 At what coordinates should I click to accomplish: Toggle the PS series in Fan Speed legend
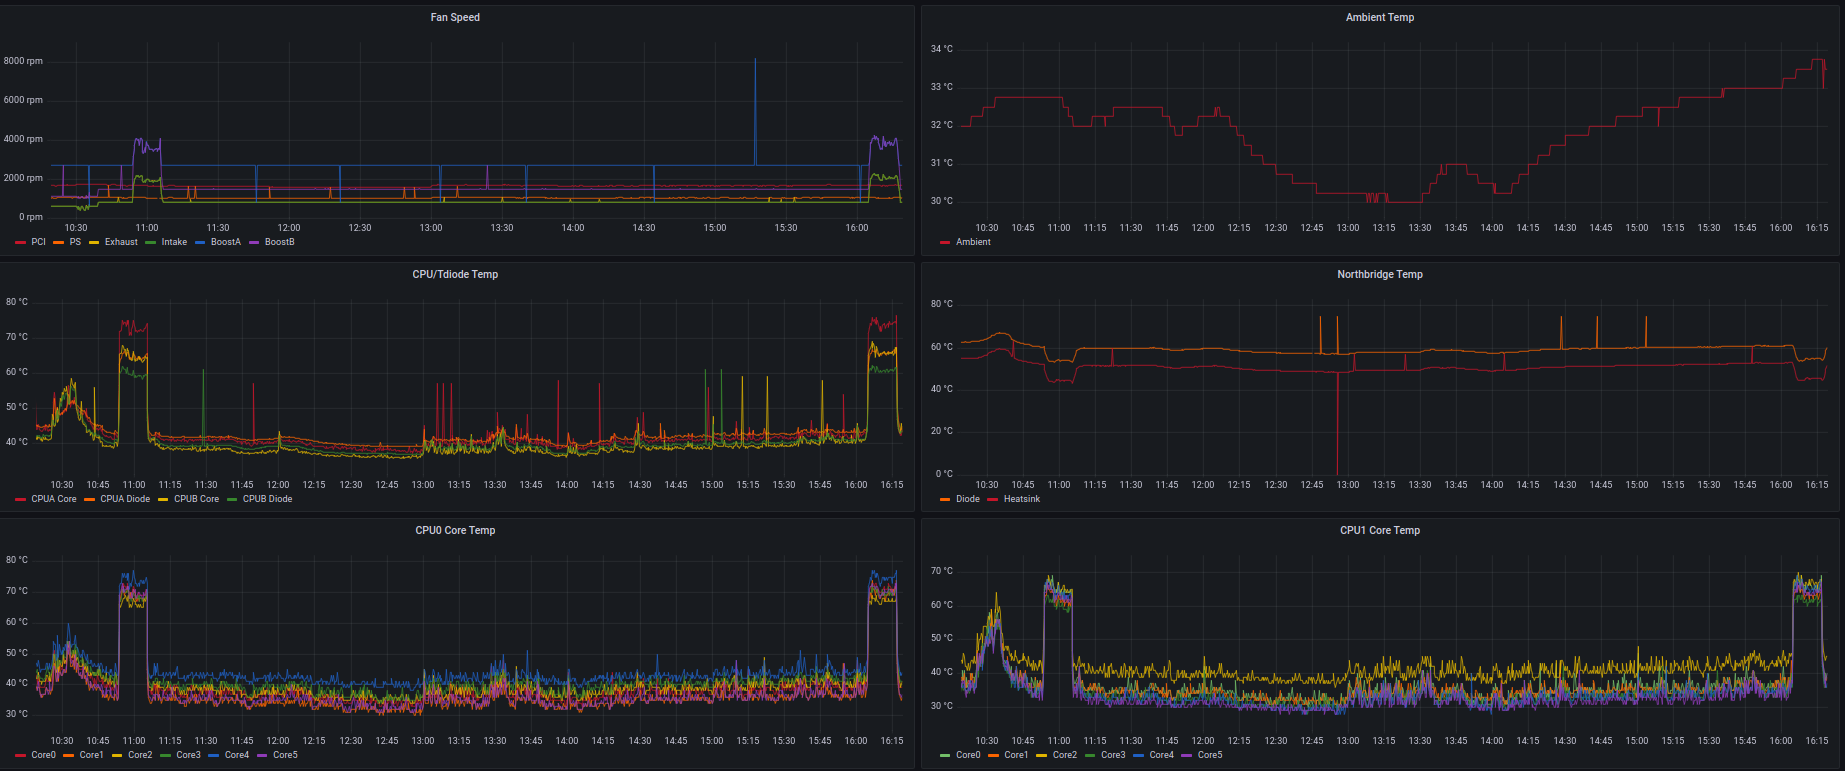tap(75, 242)
